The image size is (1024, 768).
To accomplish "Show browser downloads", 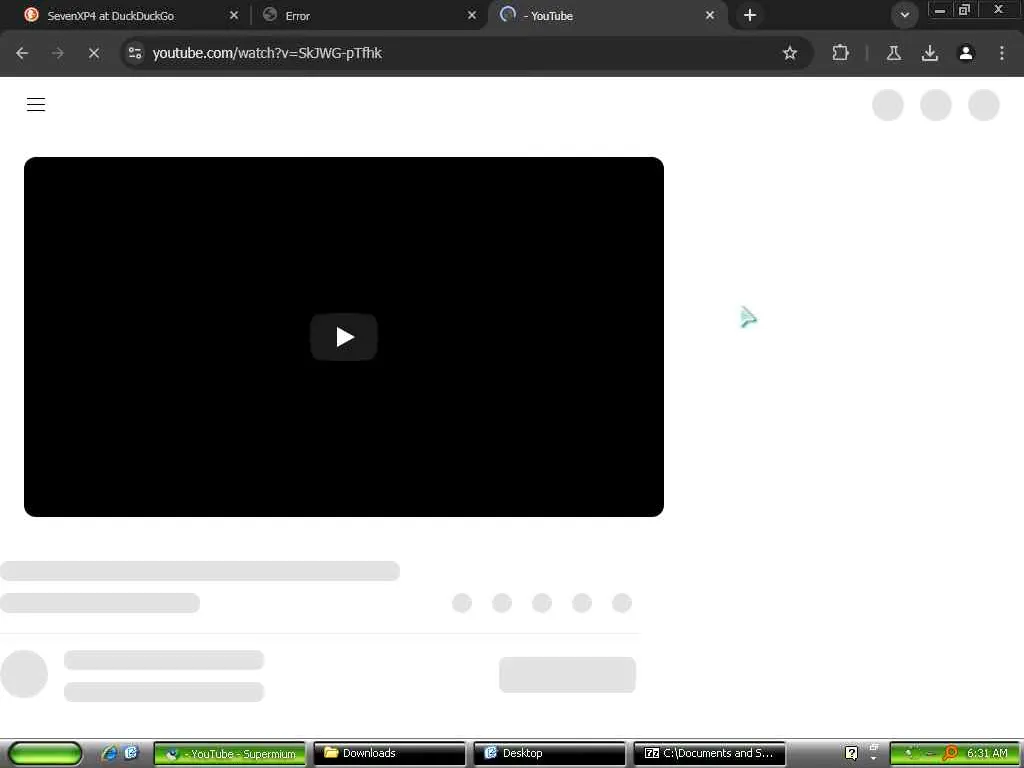I will click(930, 53).
